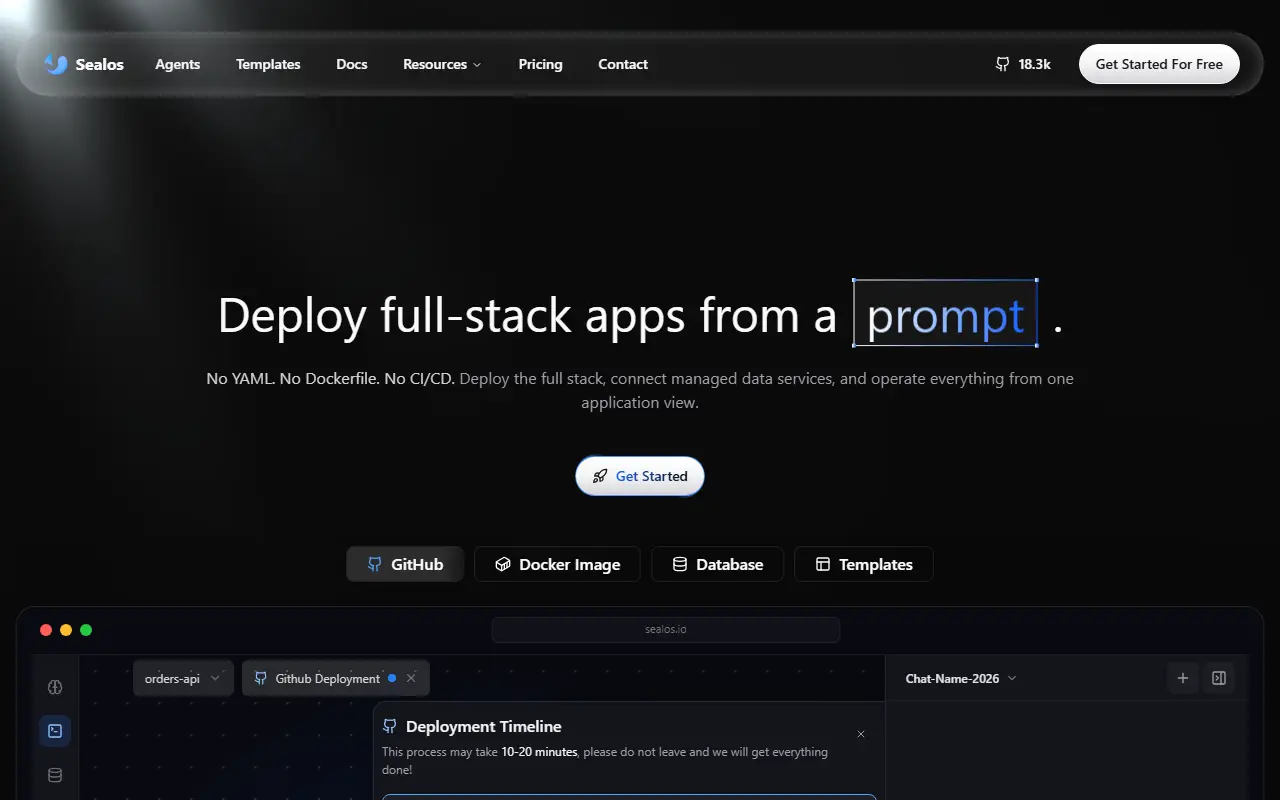
Task: Click the Deployment Timeline heading
Action: 484,727
